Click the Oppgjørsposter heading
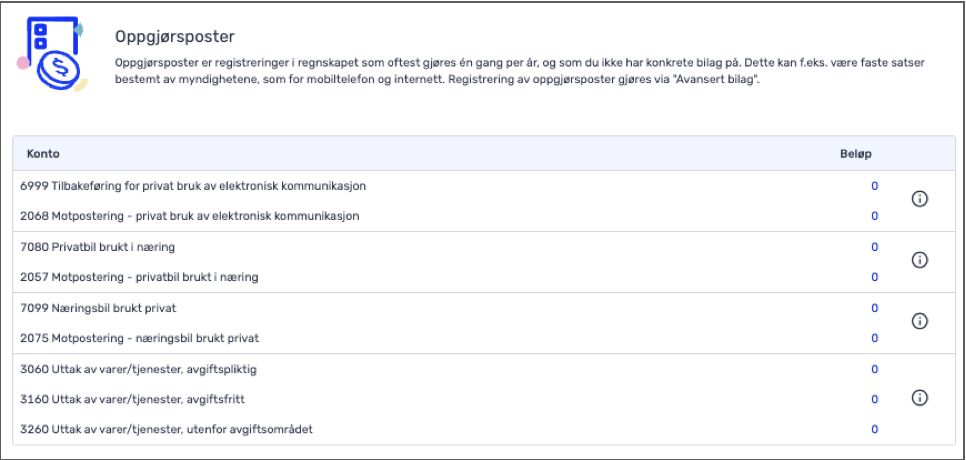 pyautogui.click(x=175, y=37)
